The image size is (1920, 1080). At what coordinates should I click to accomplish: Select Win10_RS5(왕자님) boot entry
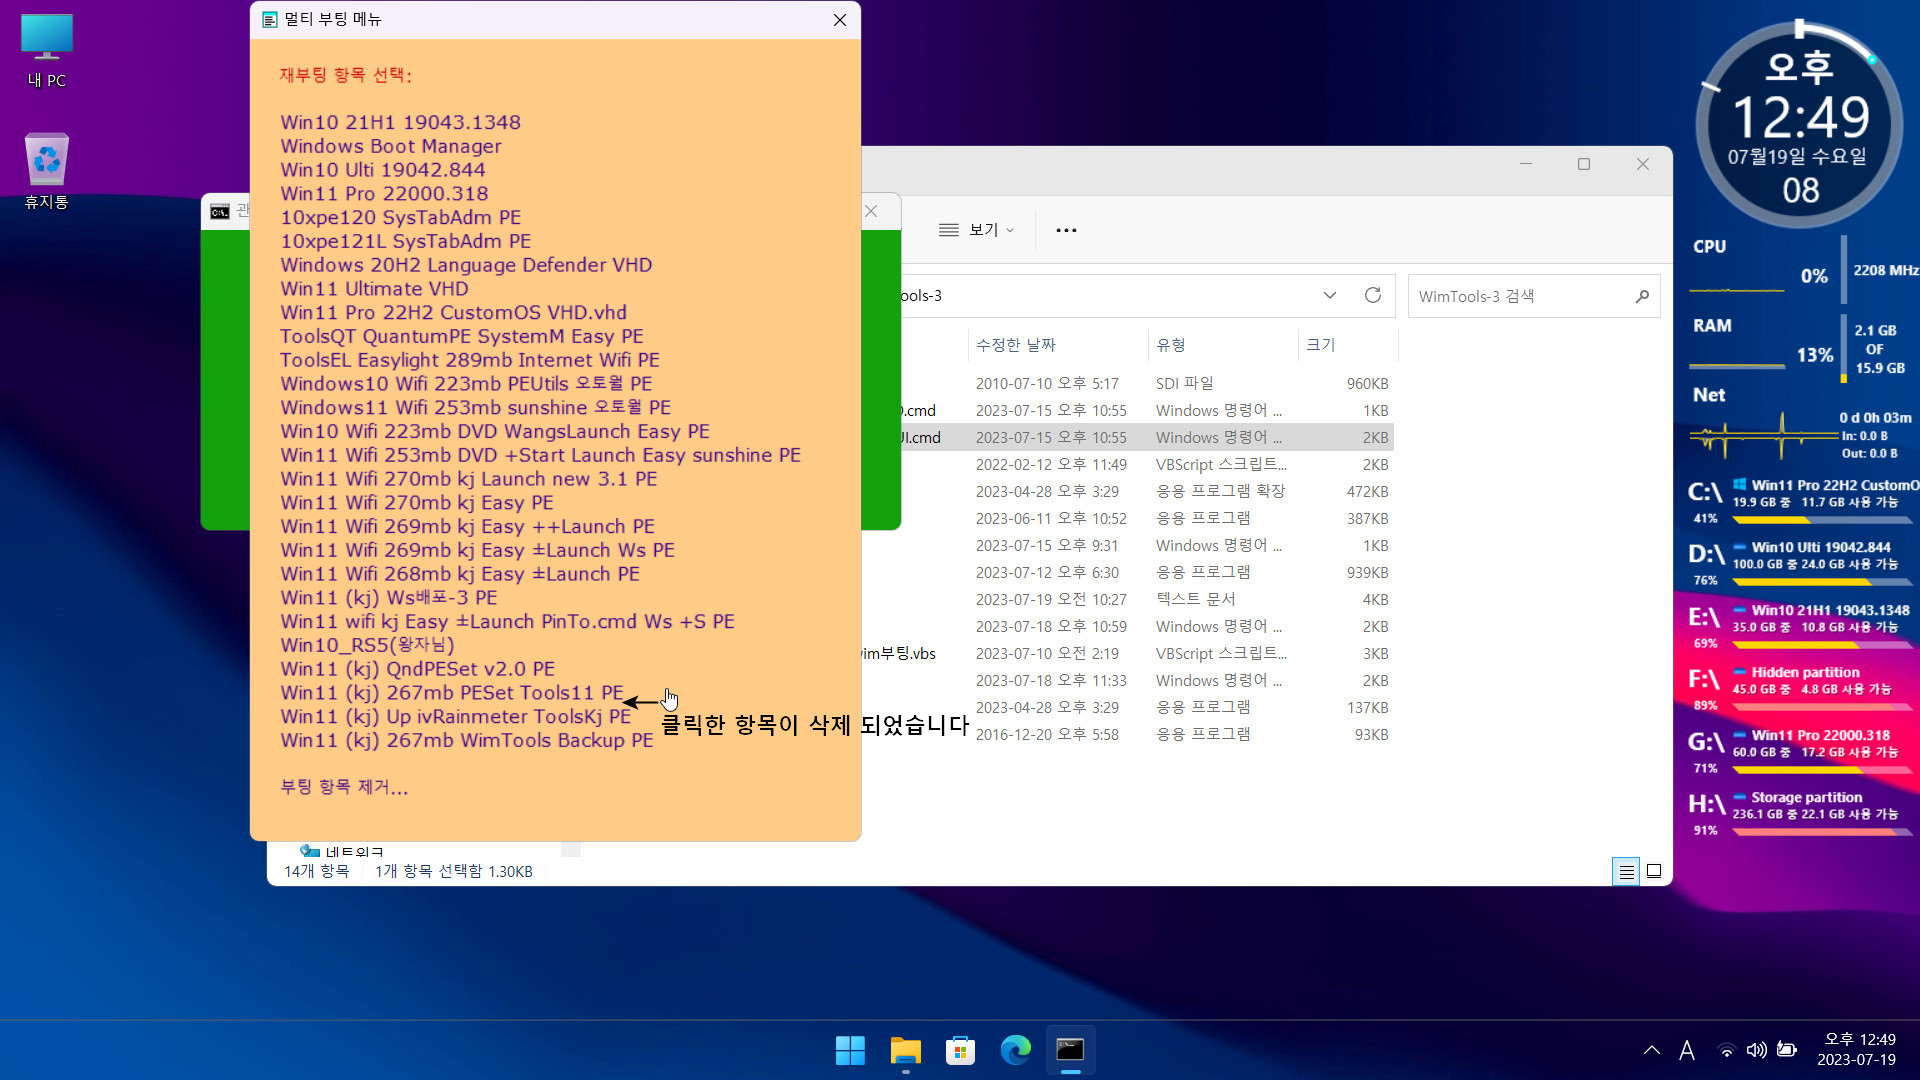(x=367, y=645)
